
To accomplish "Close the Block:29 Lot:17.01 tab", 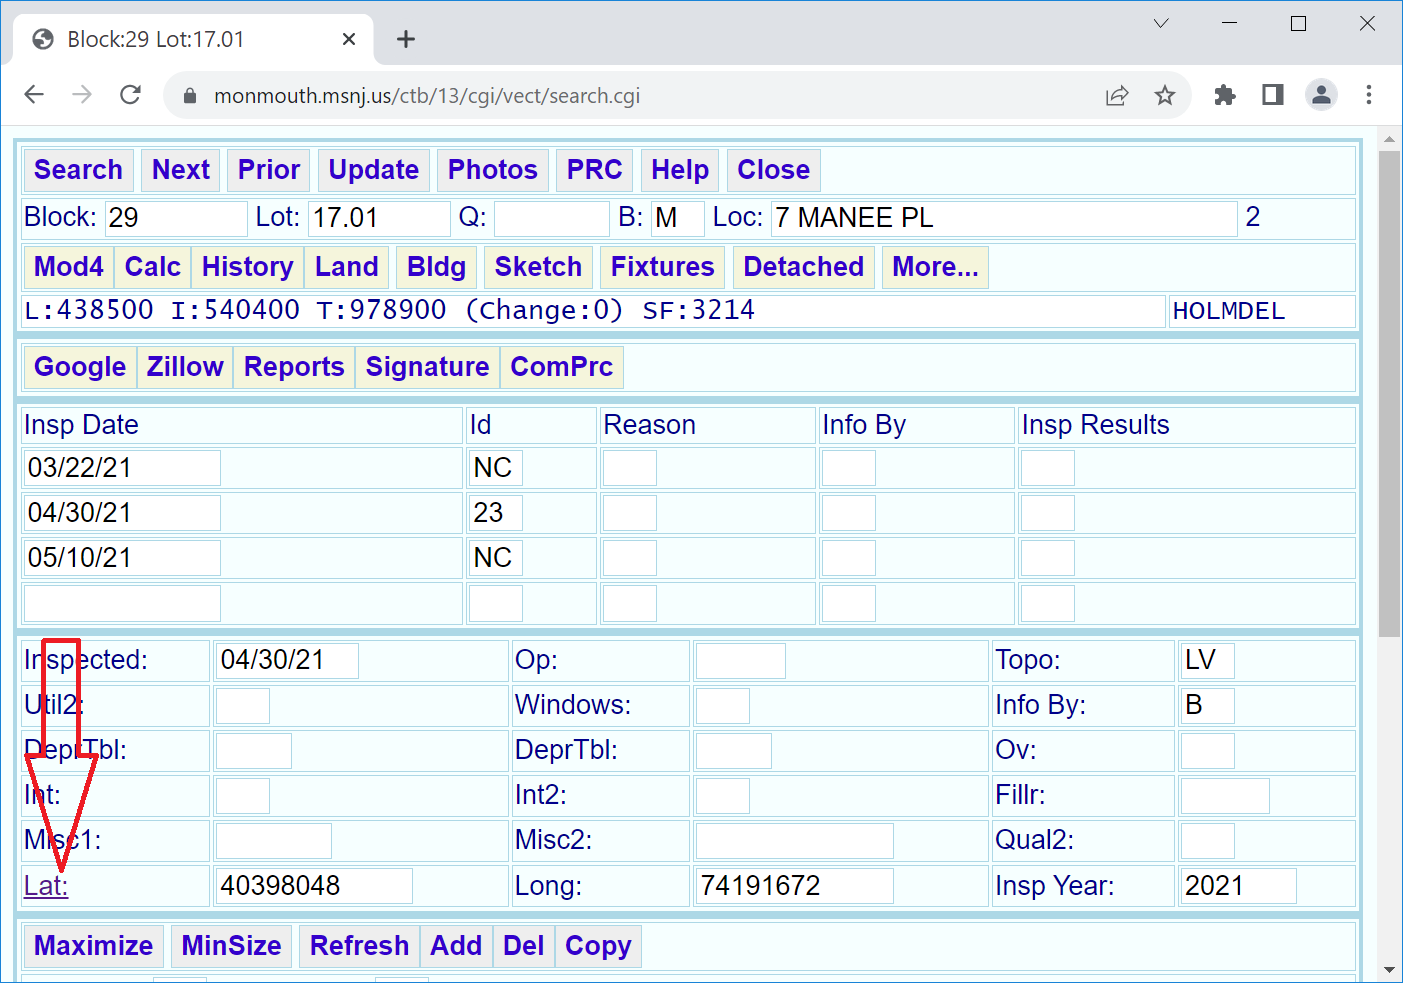I will (349, 39).
